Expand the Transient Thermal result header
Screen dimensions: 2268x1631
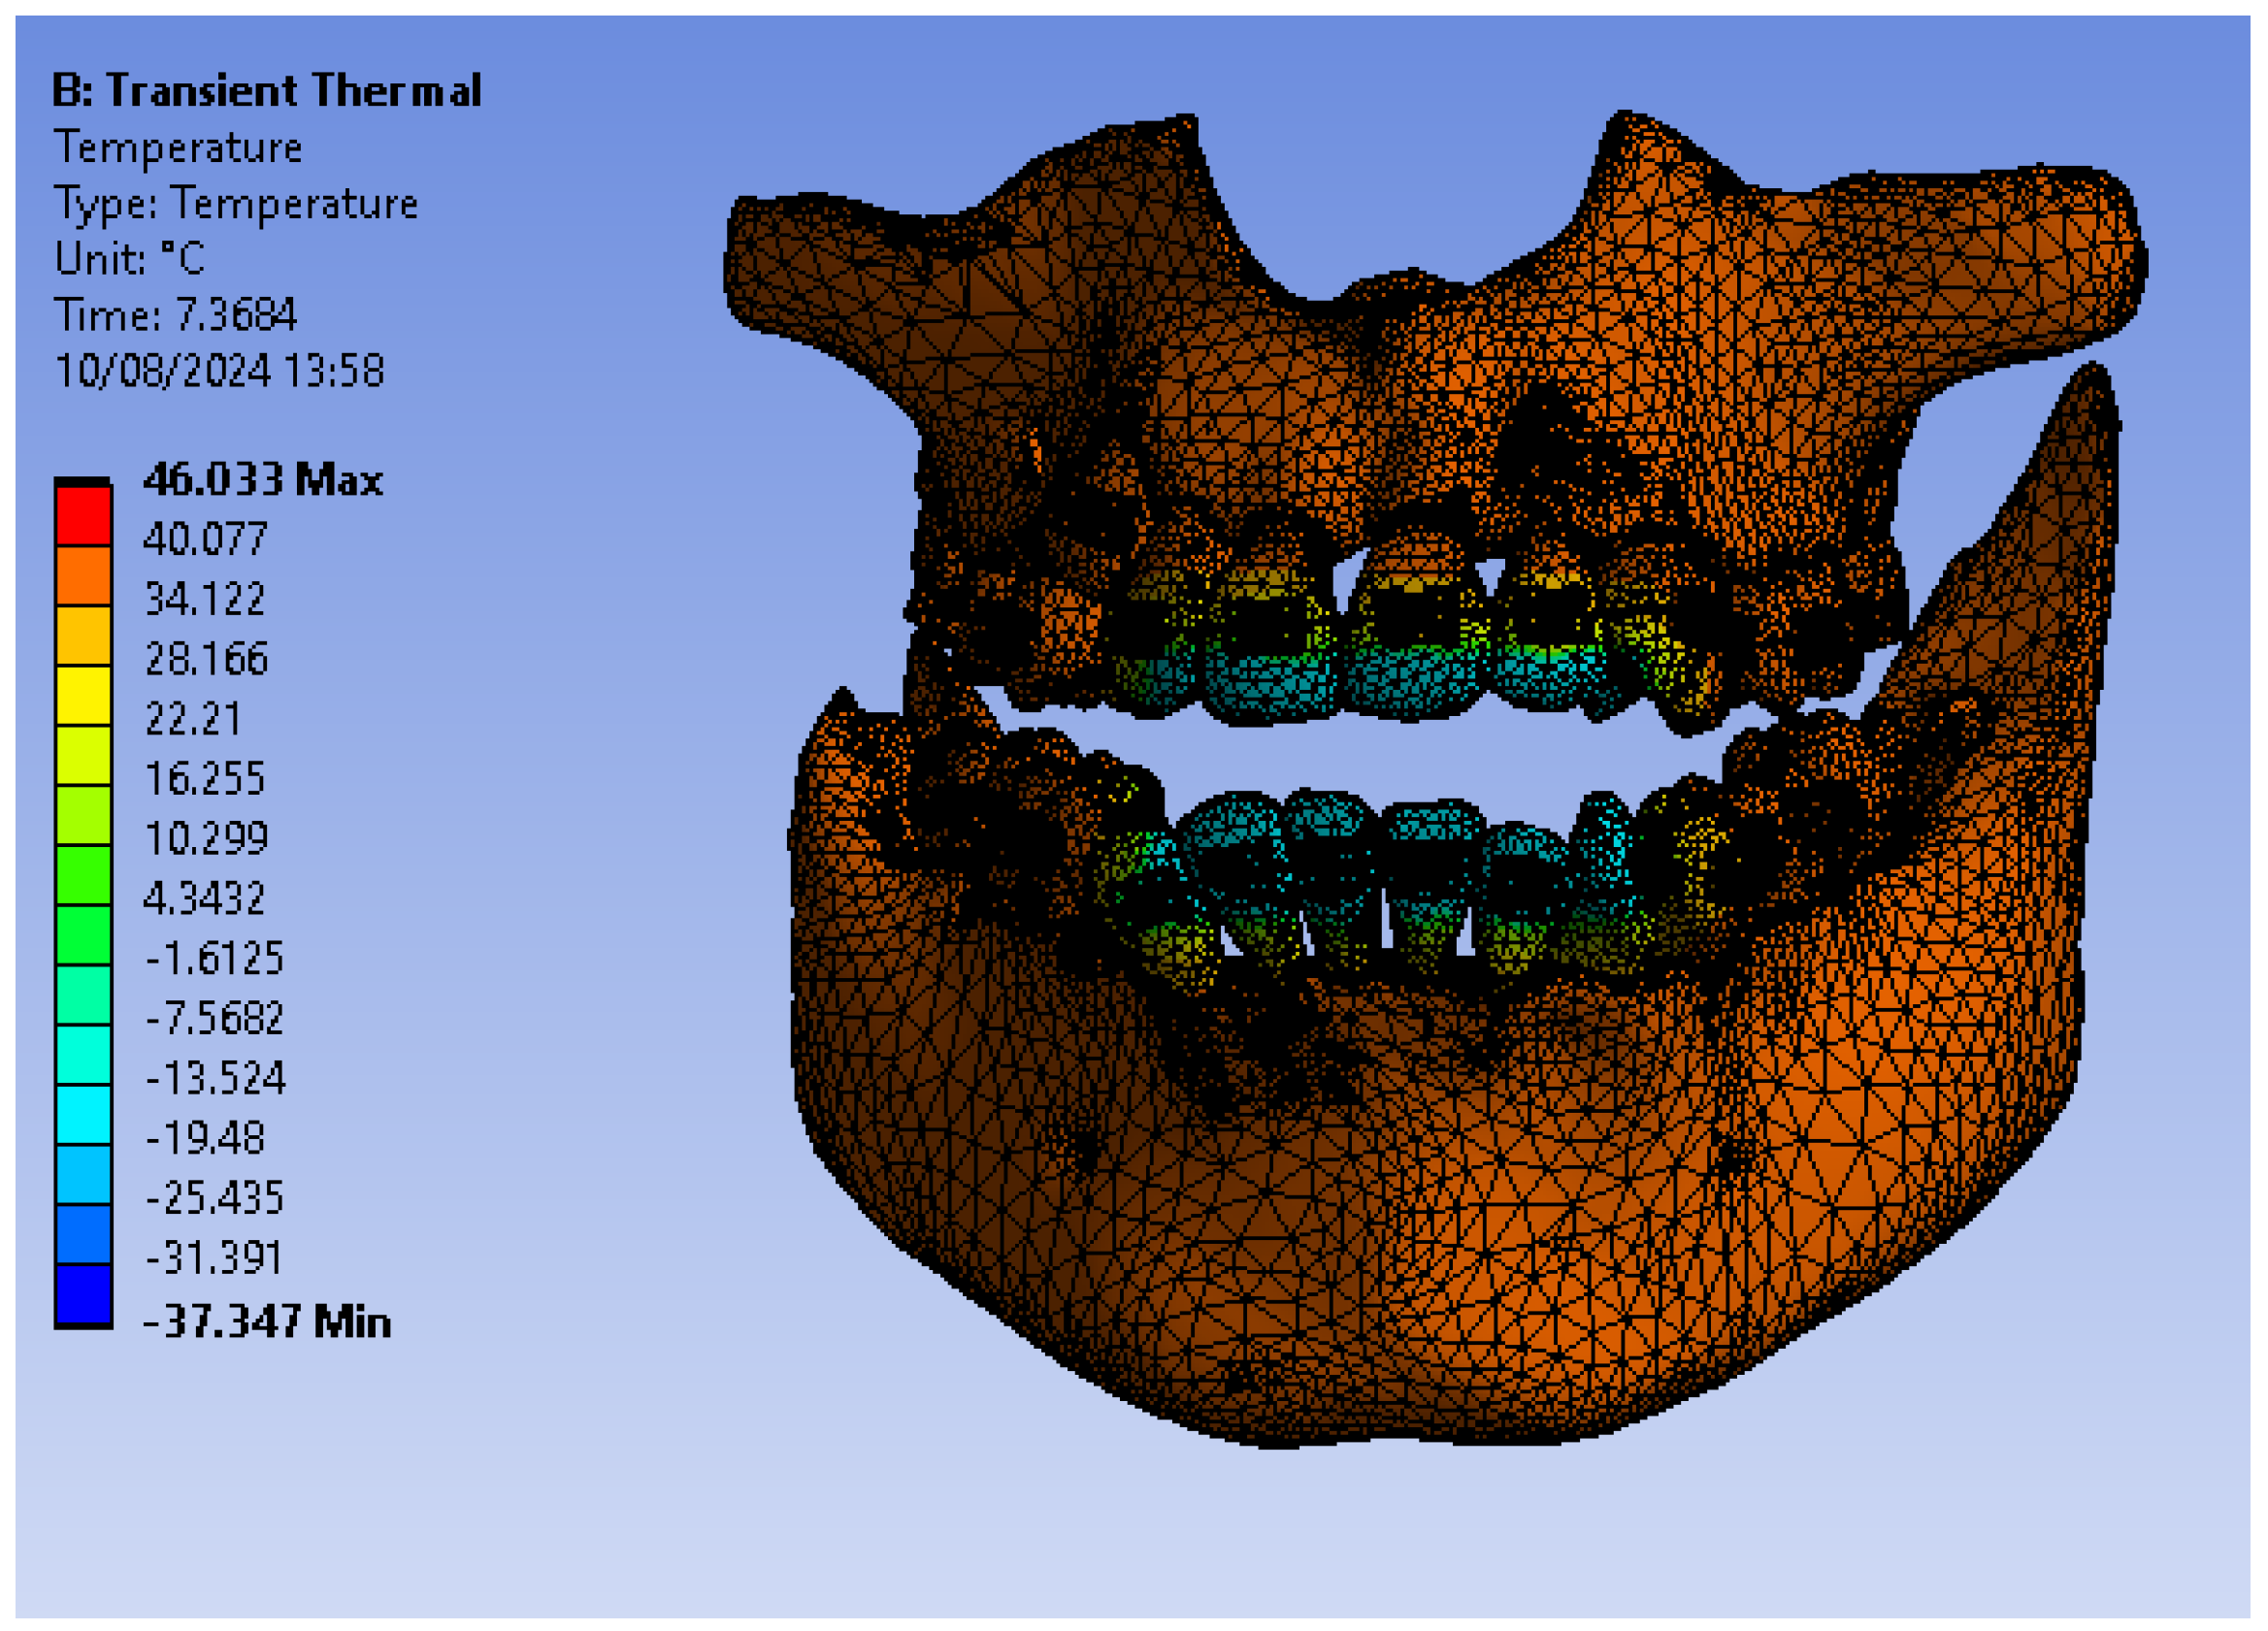(270, 92)
